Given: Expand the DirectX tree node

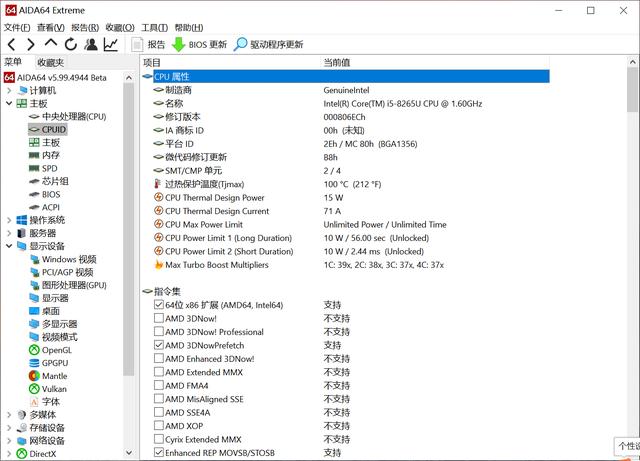Looking at the screenshot, I should pos(9,454).
